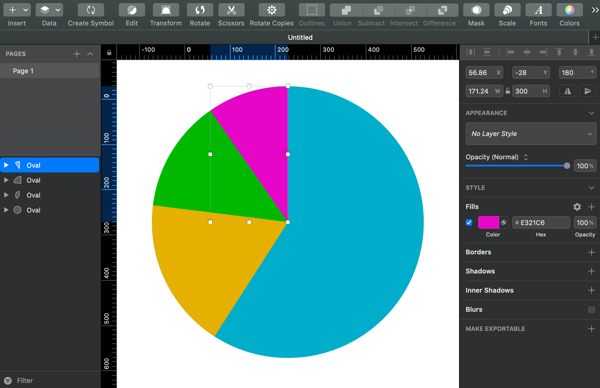
Task: Add a new page
Action: coord(77,54)
